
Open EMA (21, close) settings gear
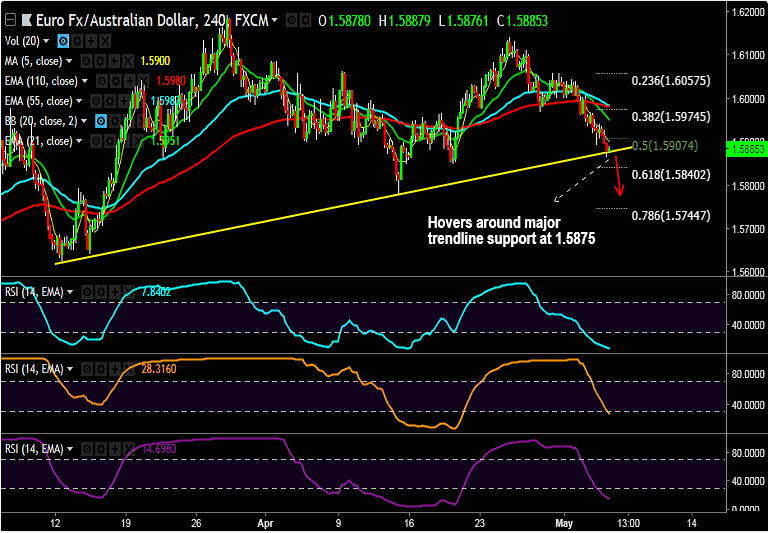[x=110, y=141]
